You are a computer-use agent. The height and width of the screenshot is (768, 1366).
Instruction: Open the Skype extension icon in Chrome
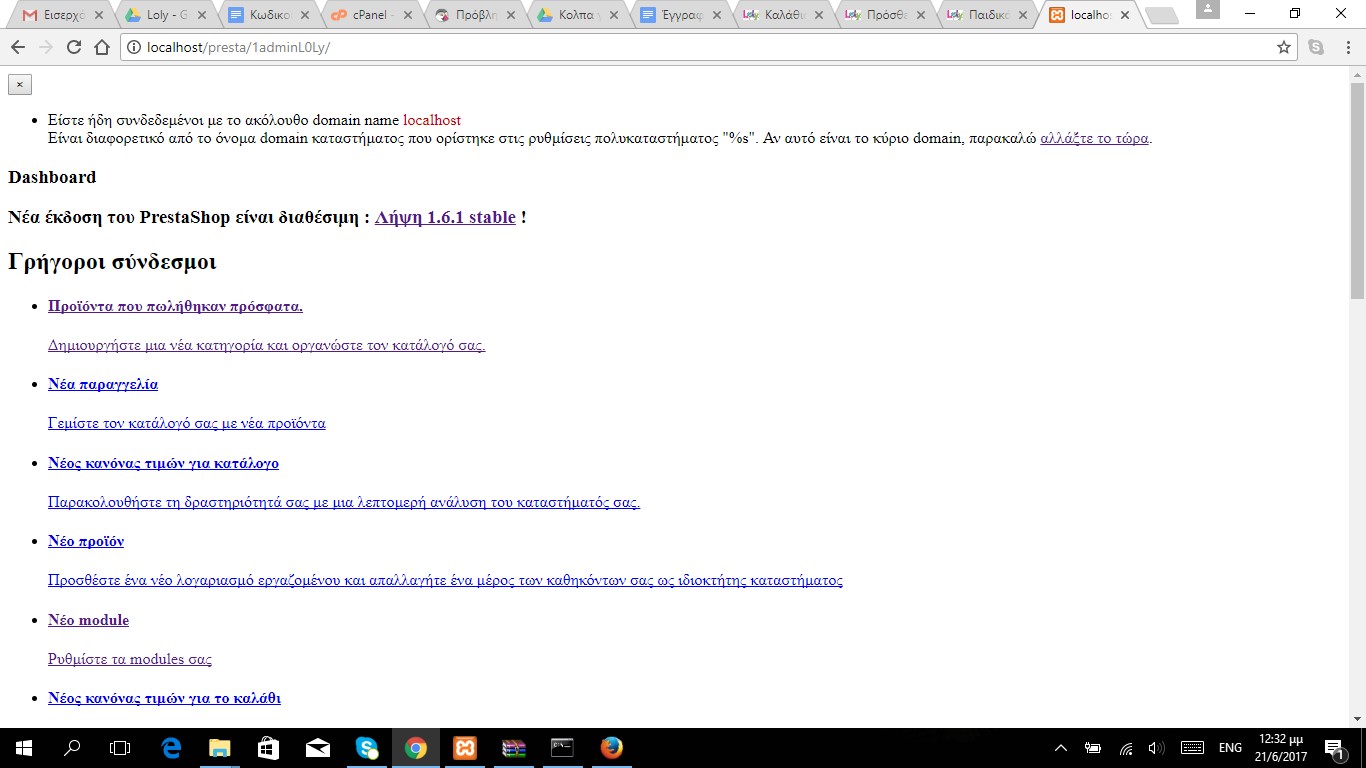coord(1316,47)
